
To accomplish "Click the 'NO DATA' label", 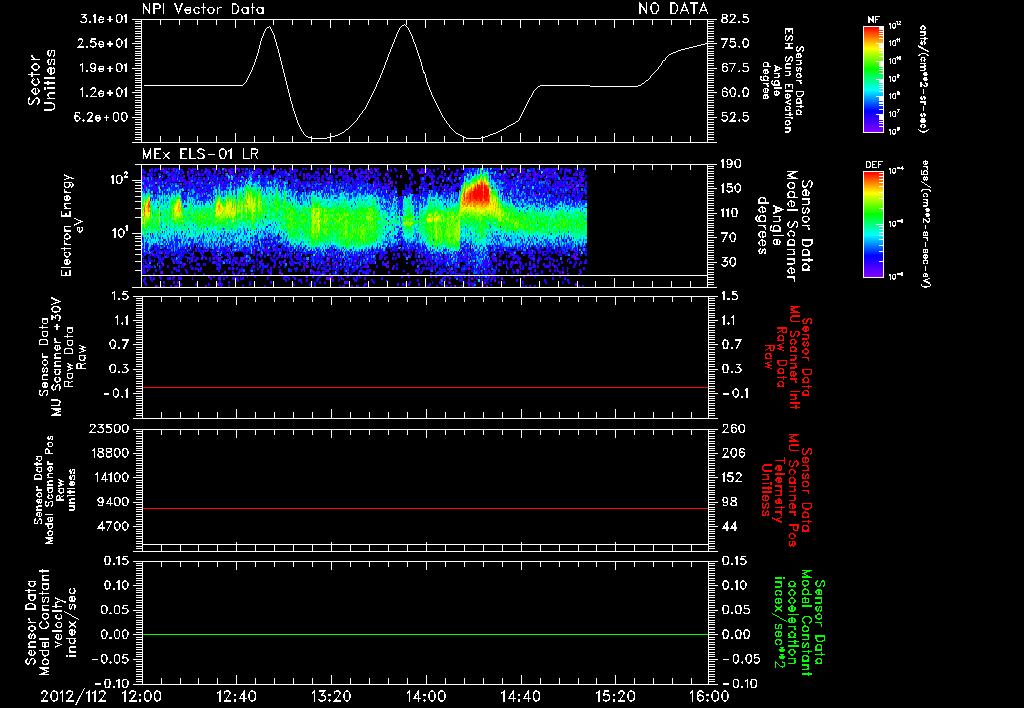I will [x=673, y=8].
